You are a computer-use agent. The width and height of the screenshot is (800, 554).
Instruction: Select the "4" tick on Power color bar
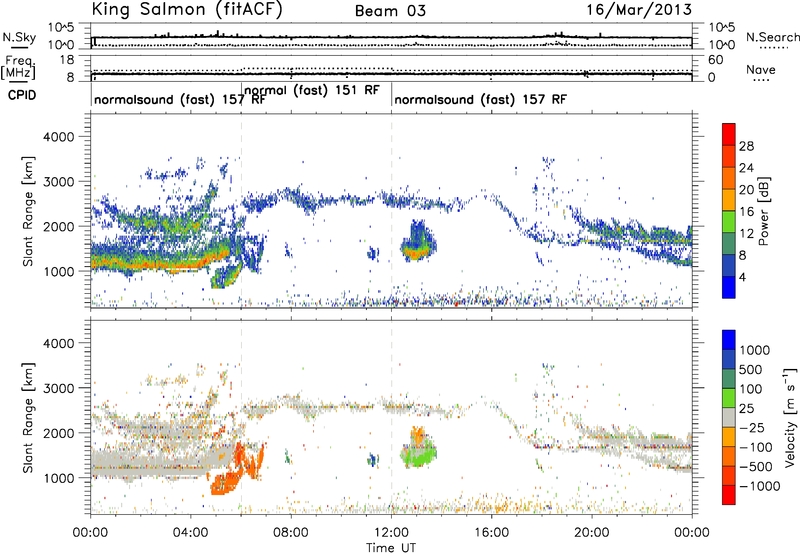click(743, 277)
